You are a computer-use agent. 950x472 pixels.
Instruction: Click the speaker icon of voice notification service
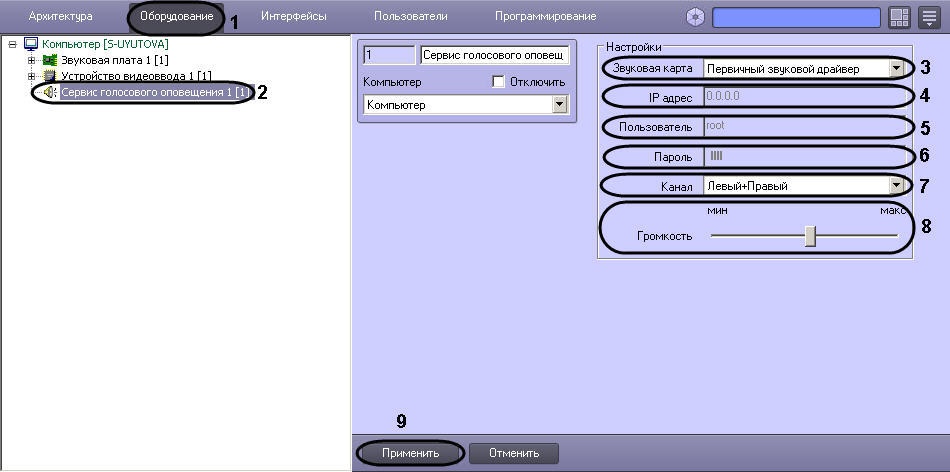(x=49, y=92)
